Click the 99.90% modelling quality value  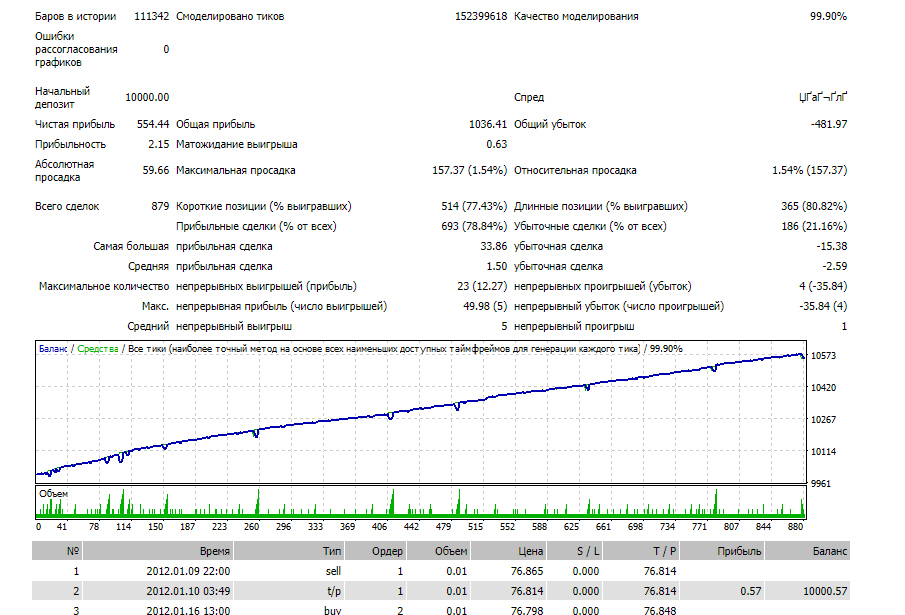pyautogui.click(x=828, y=16)
